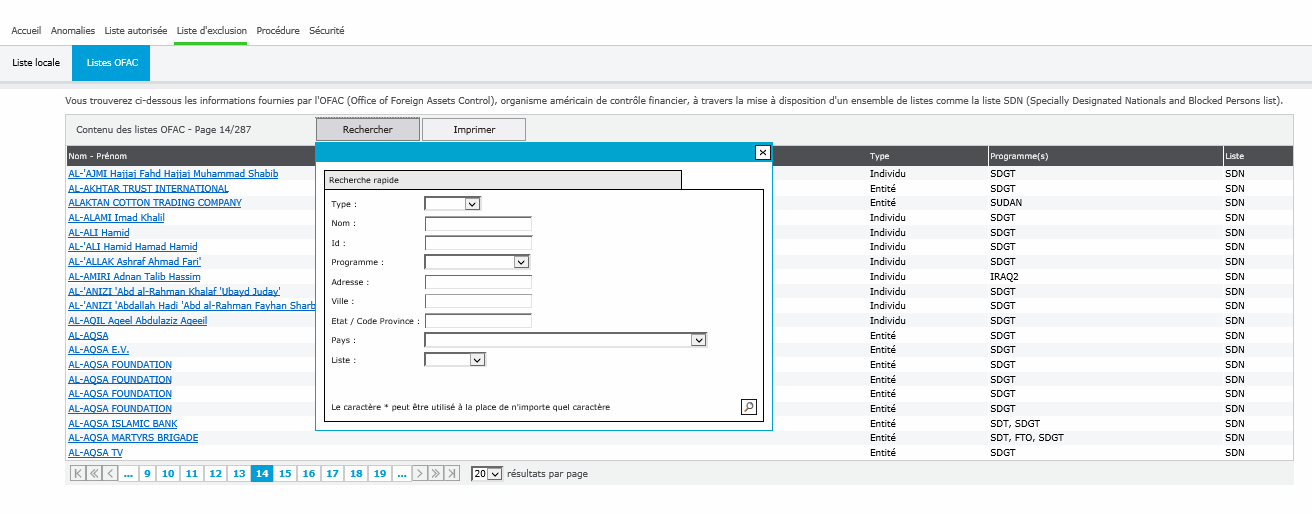Go to previous page arrow
The height and width of the screenshot is (514, 1312).
click(x=110, y=474)
